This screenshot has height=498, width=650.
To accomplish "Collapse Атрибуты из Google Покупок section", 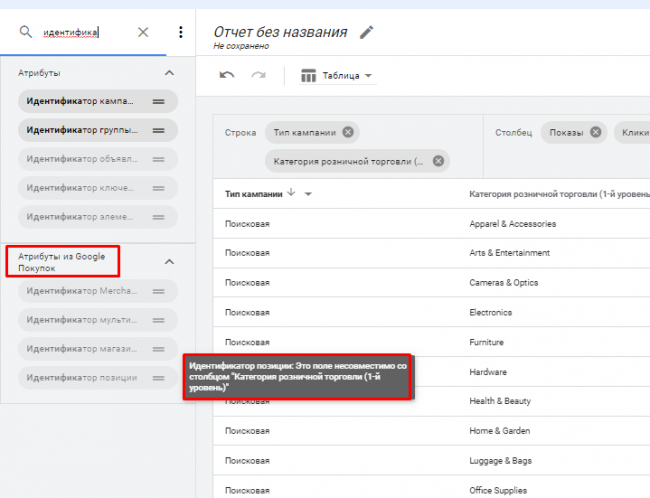I will [x=169, y=262].
